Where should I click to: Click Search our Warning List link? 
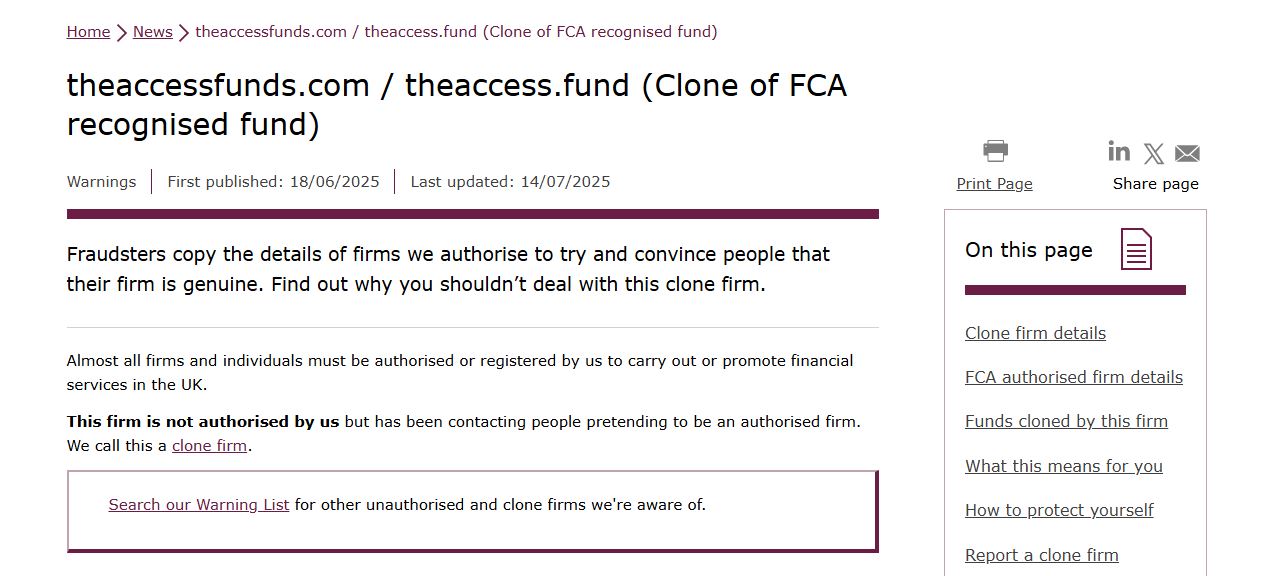[198, 504]
